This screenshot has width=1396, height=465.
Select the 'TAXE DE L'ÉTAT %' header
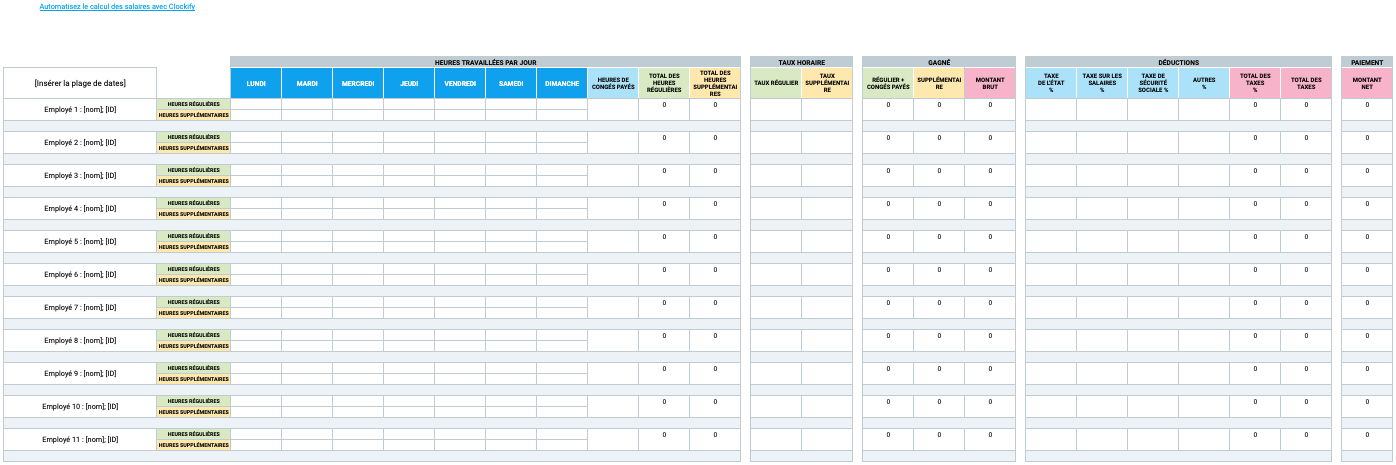pos(1051,83)
